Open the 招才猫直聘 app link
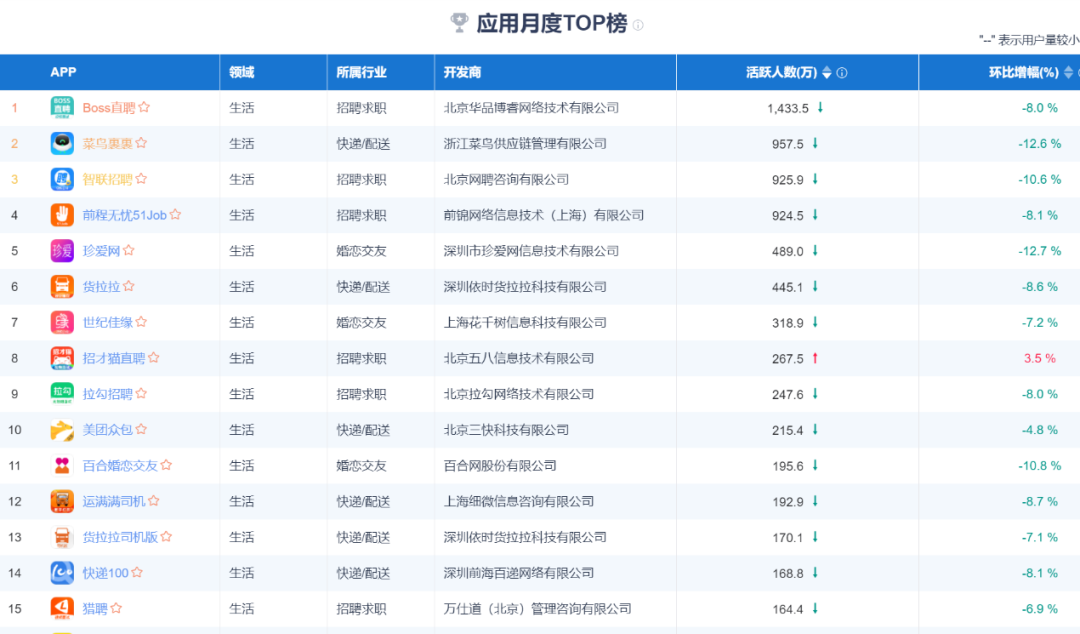The width and height of the screenshot is (1080, 634). click(114, 358)
